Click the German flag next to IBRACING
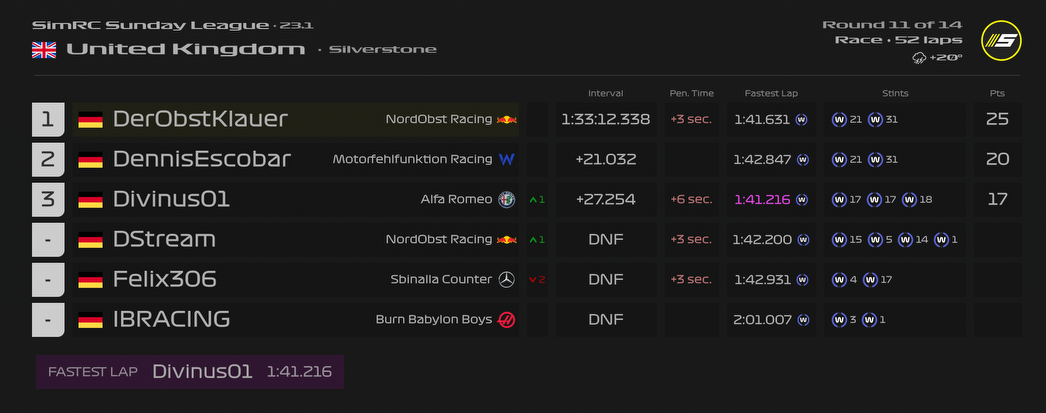The height and width of the screenshot is (413, 1046). (x=91, y=320)
